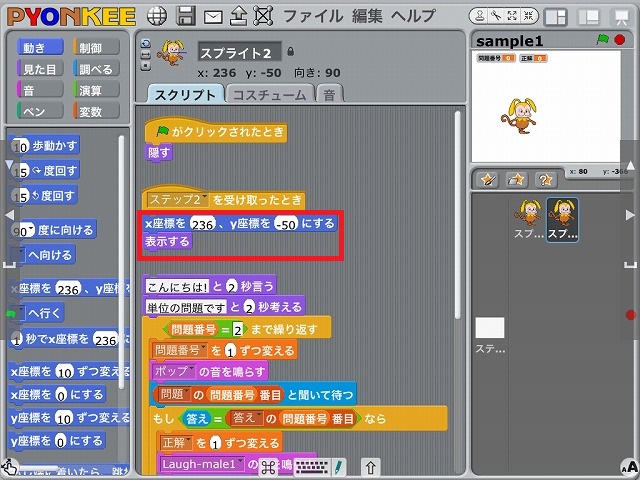Image resolution: width=640 pixels, height=480 pixels.
Task: Click the green flag start button
Action: click(x=602, y=40)
